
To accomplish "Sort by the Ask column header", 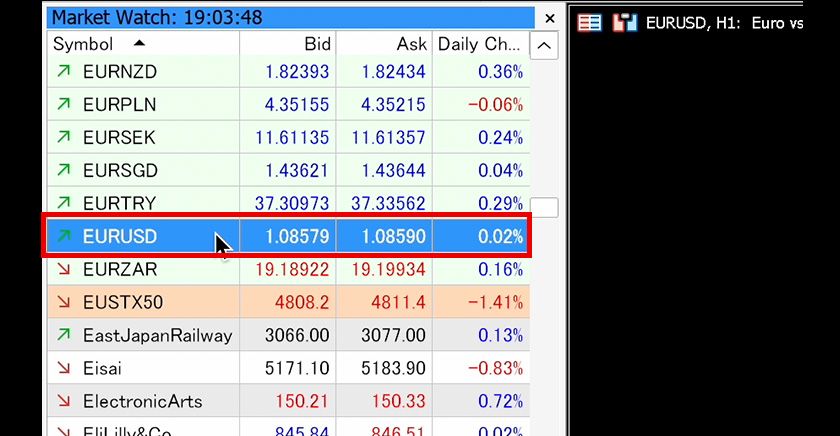I will click(384, 44).
